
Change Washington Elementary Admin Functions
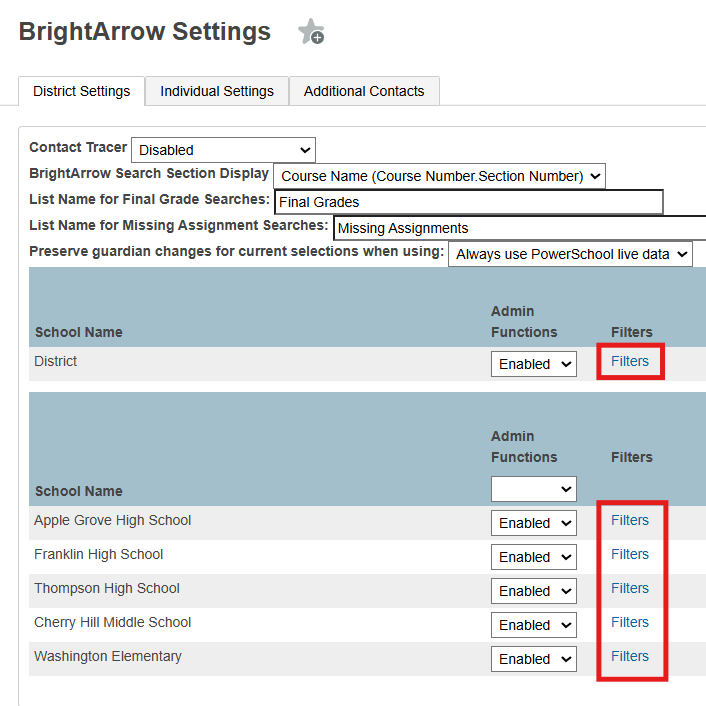[x=534, y=659]
